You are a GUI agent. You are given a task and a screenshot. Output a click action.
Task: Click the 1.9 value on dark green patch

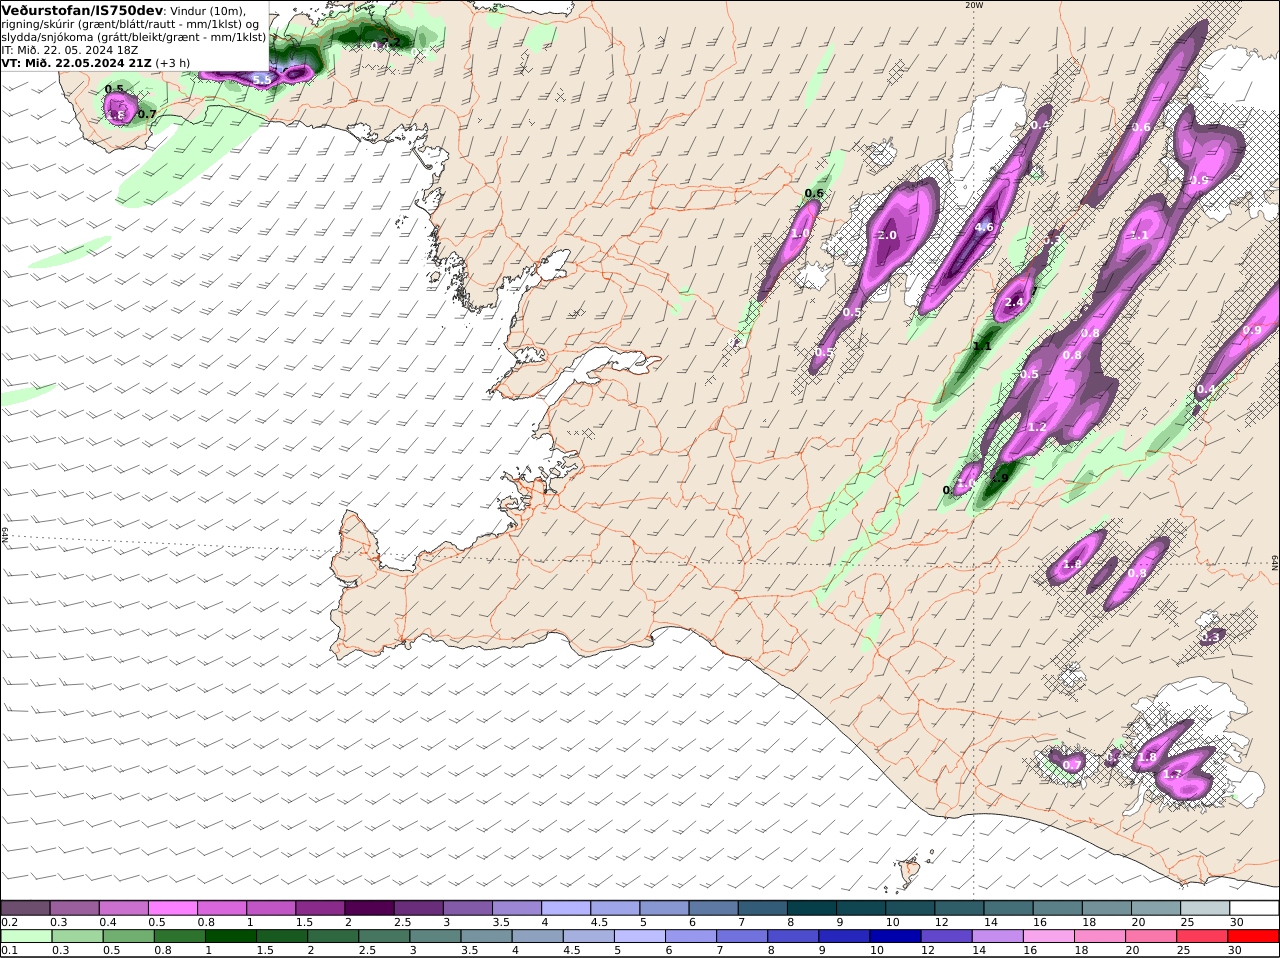[999, 478]
